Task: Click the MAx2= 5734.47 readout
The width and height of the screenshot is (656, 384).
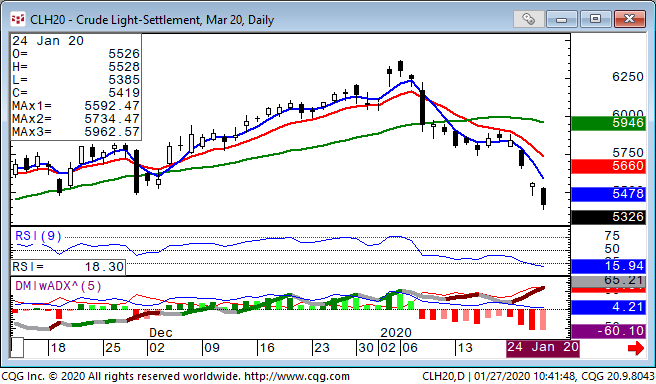Action: click(75, 119)
